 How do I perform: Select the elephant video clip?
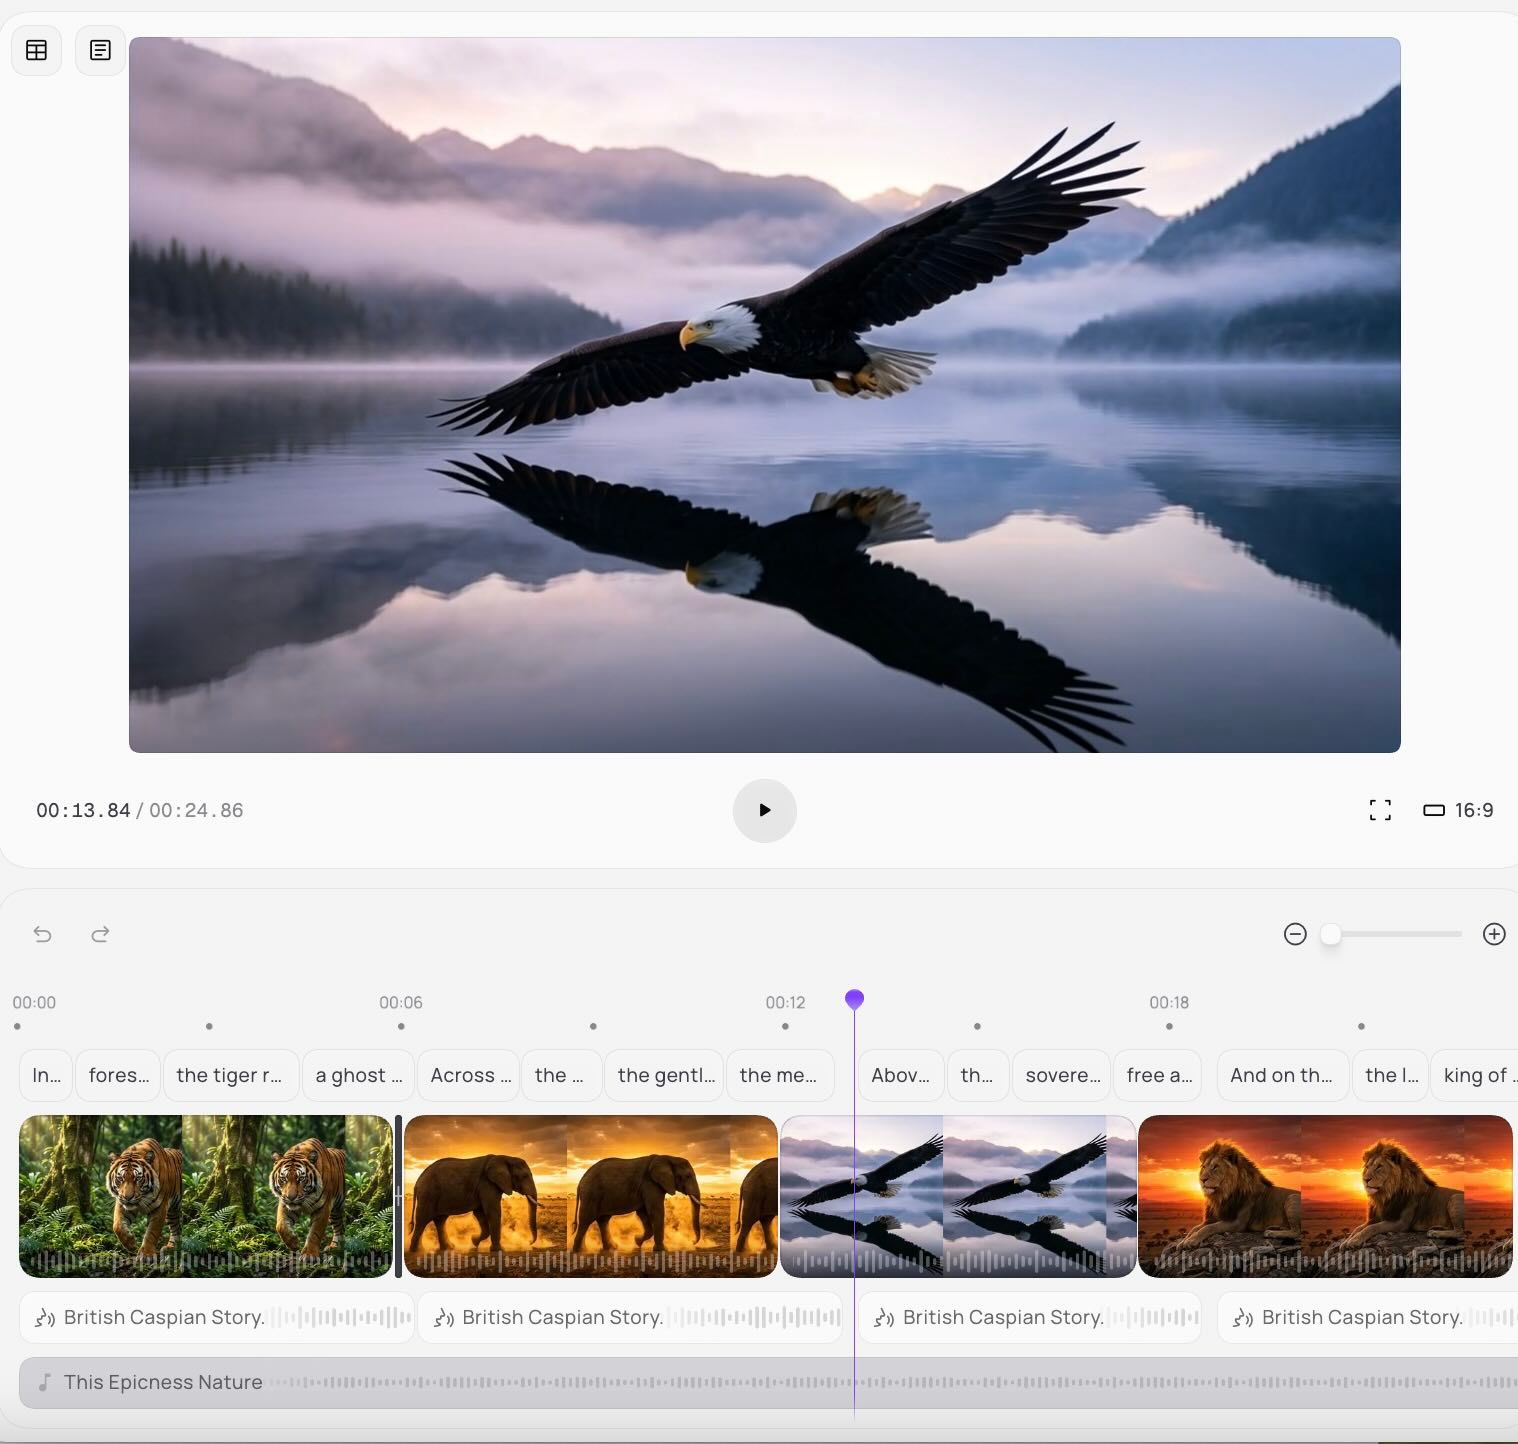pyautogui.click(x=590, y=1195)
